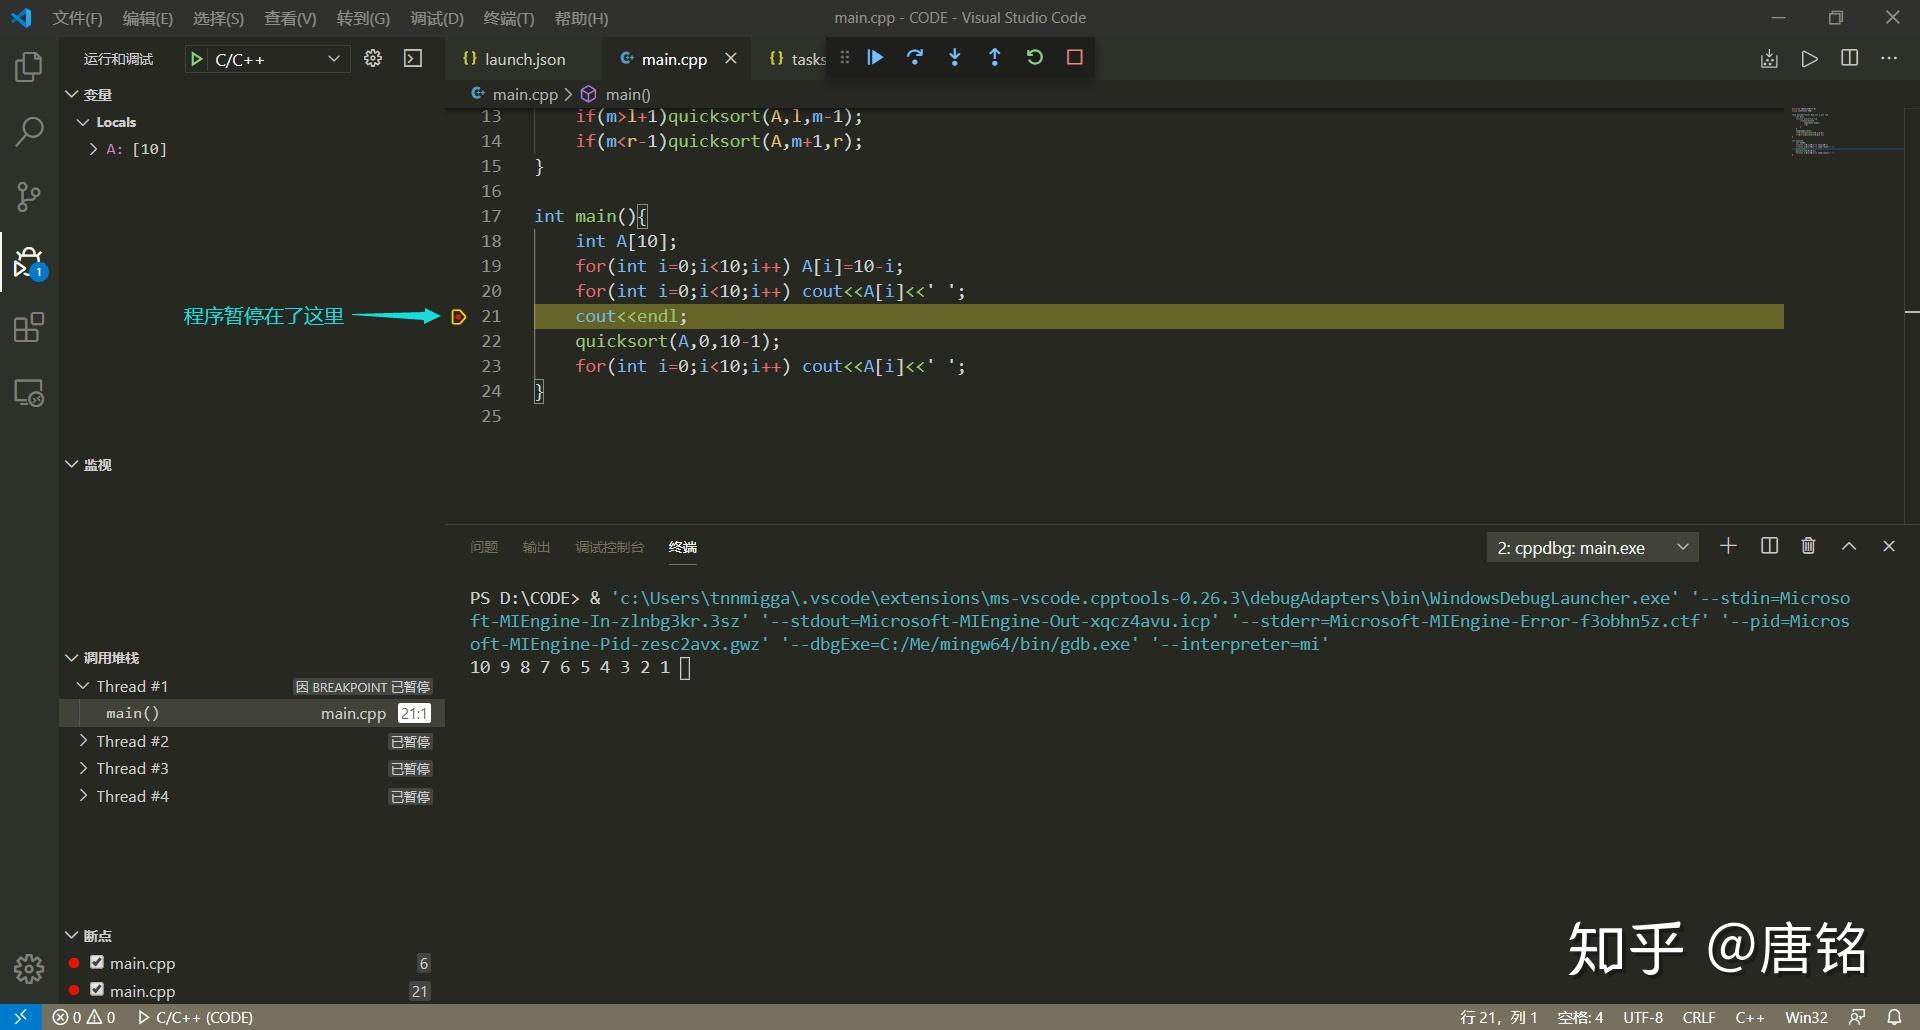1920x1030 pixels.
Task: Click the Step Over debug button
Action: [x=915, y=58]
